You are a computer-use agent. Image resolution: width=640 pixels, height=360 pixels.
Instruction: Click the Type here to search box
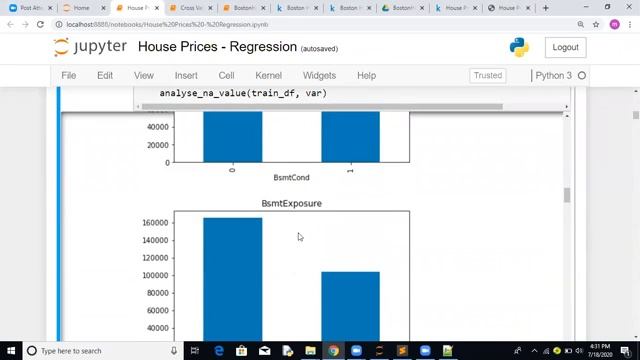point(102,351)
